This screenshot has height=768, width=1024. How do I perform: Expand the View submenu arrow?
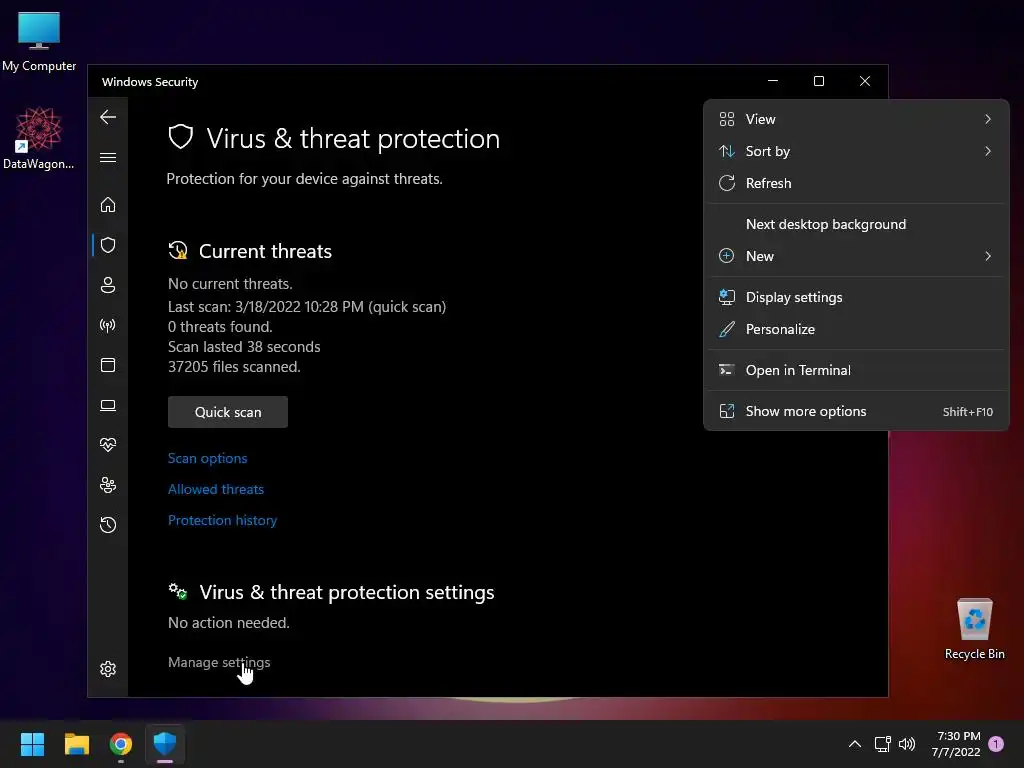[987, 119]
